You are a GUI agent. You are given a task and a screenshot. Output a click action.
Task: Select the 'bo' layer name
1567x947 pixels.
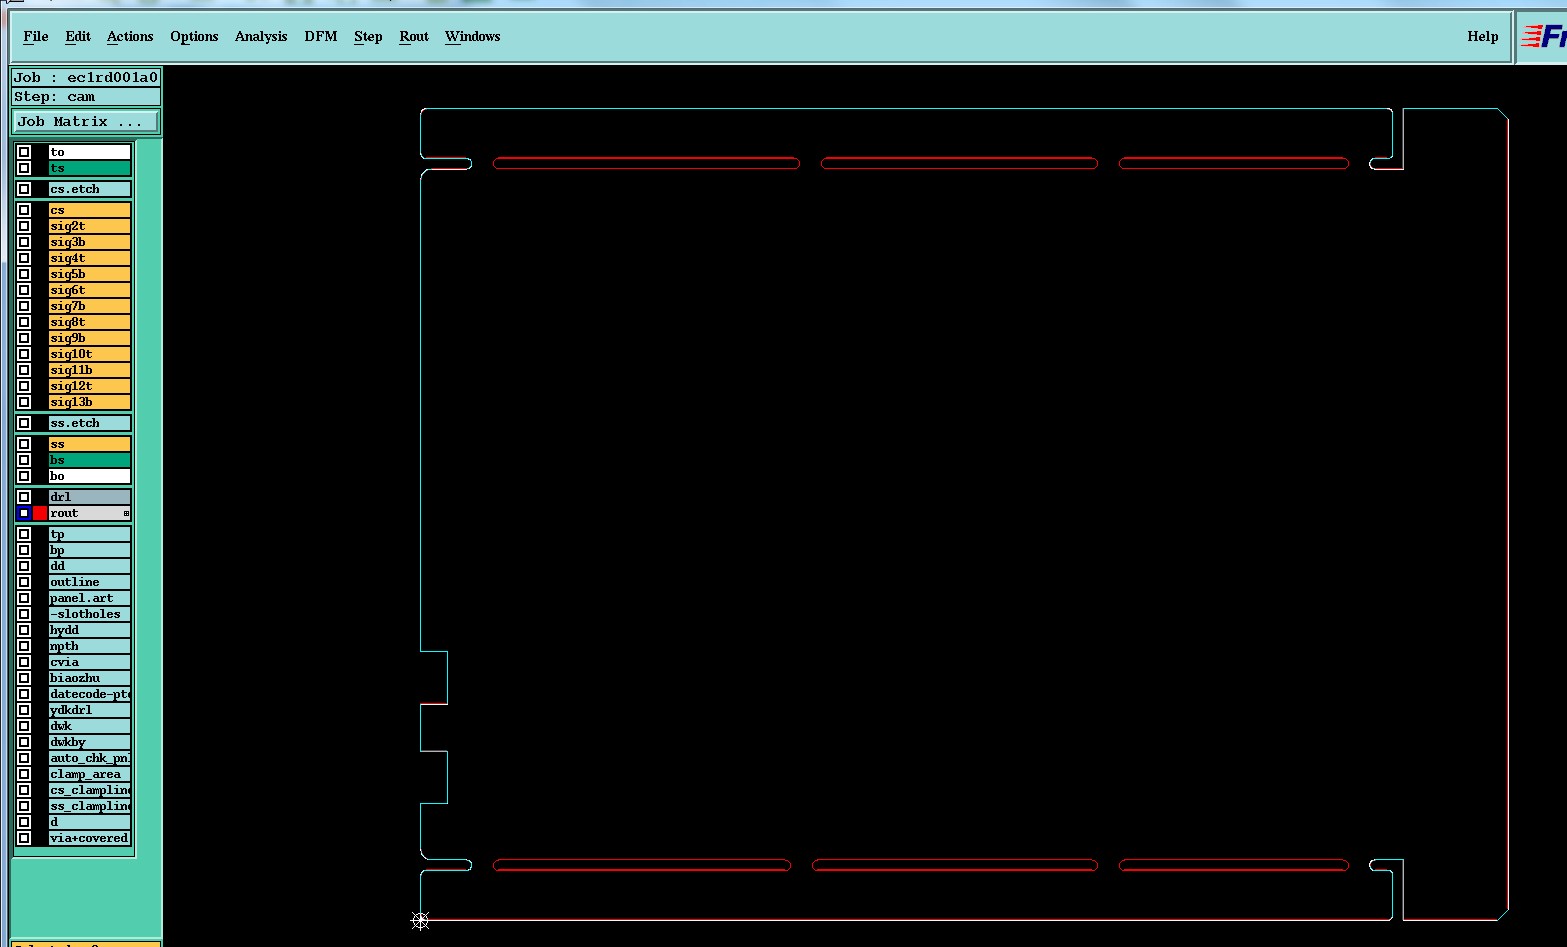tap(89, 476)
